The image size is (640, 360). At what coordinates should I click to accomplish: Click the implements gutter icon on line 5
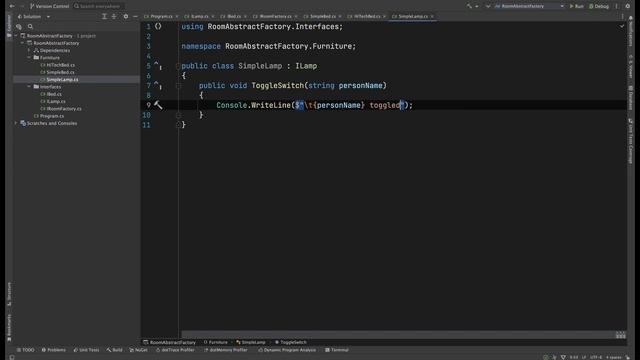(x=157, y=65)
